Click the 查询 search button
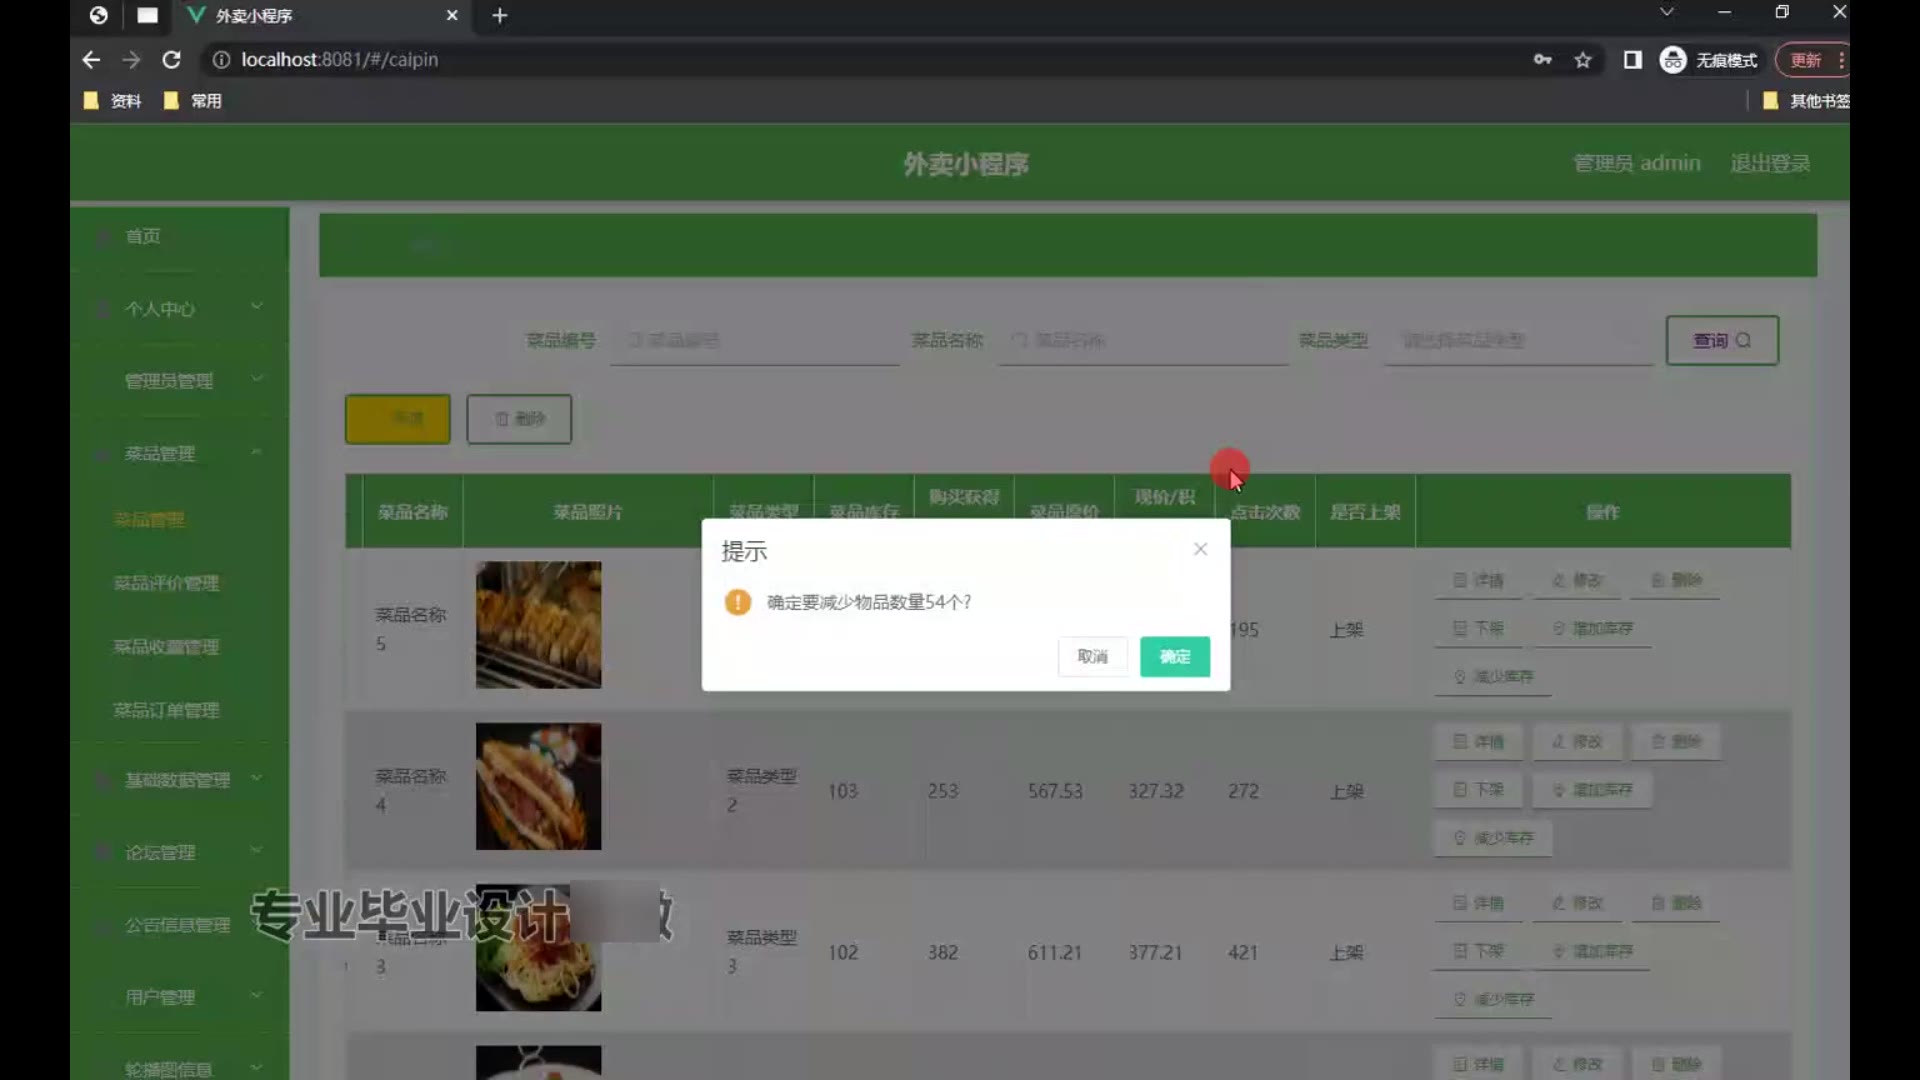The width and height of the screenshot is (1920, 1080). click(x=1722, y=341)
